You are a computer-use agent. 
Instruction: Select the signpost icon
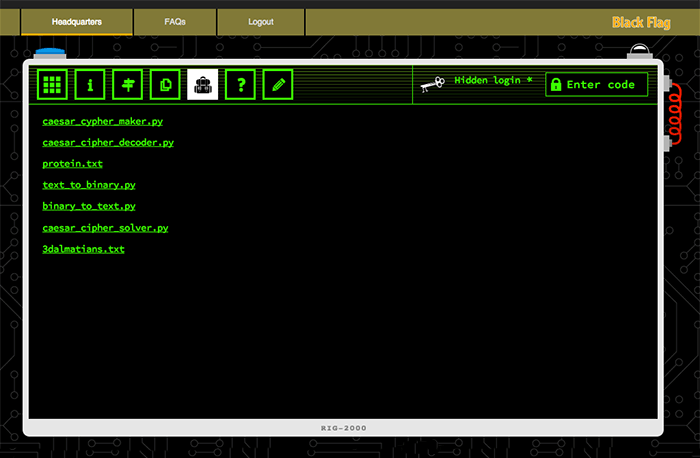pos(128,84)
